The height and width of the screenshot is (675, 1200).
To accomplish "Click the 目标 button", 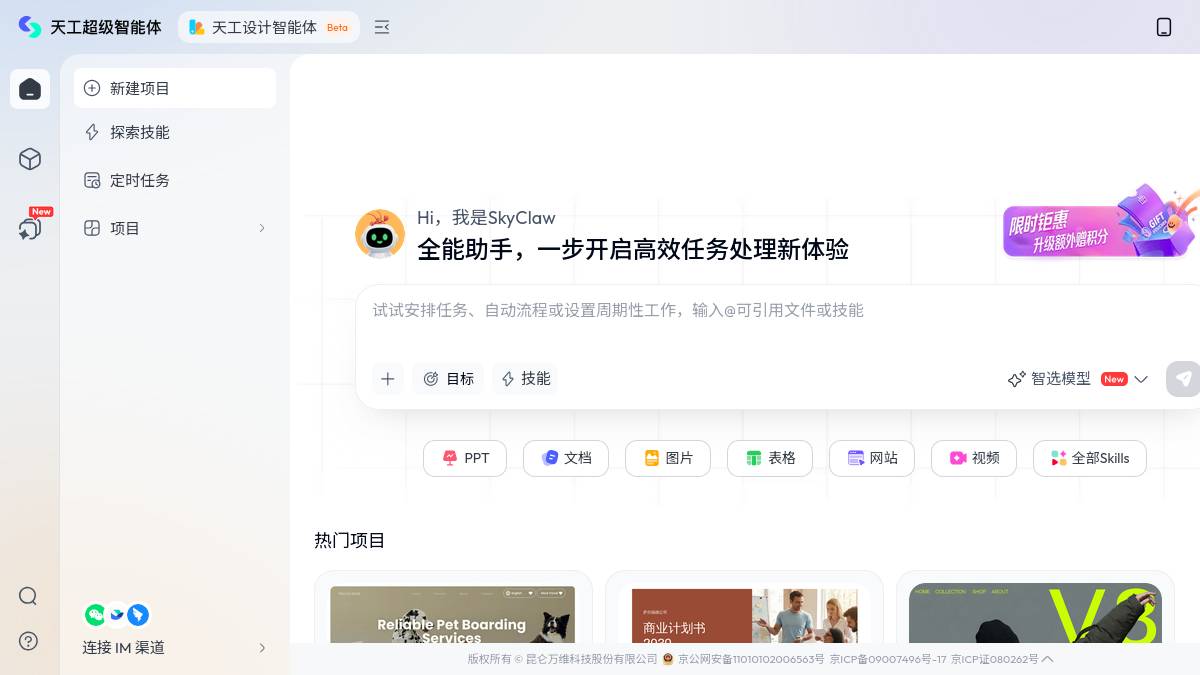I will [448, 379].
